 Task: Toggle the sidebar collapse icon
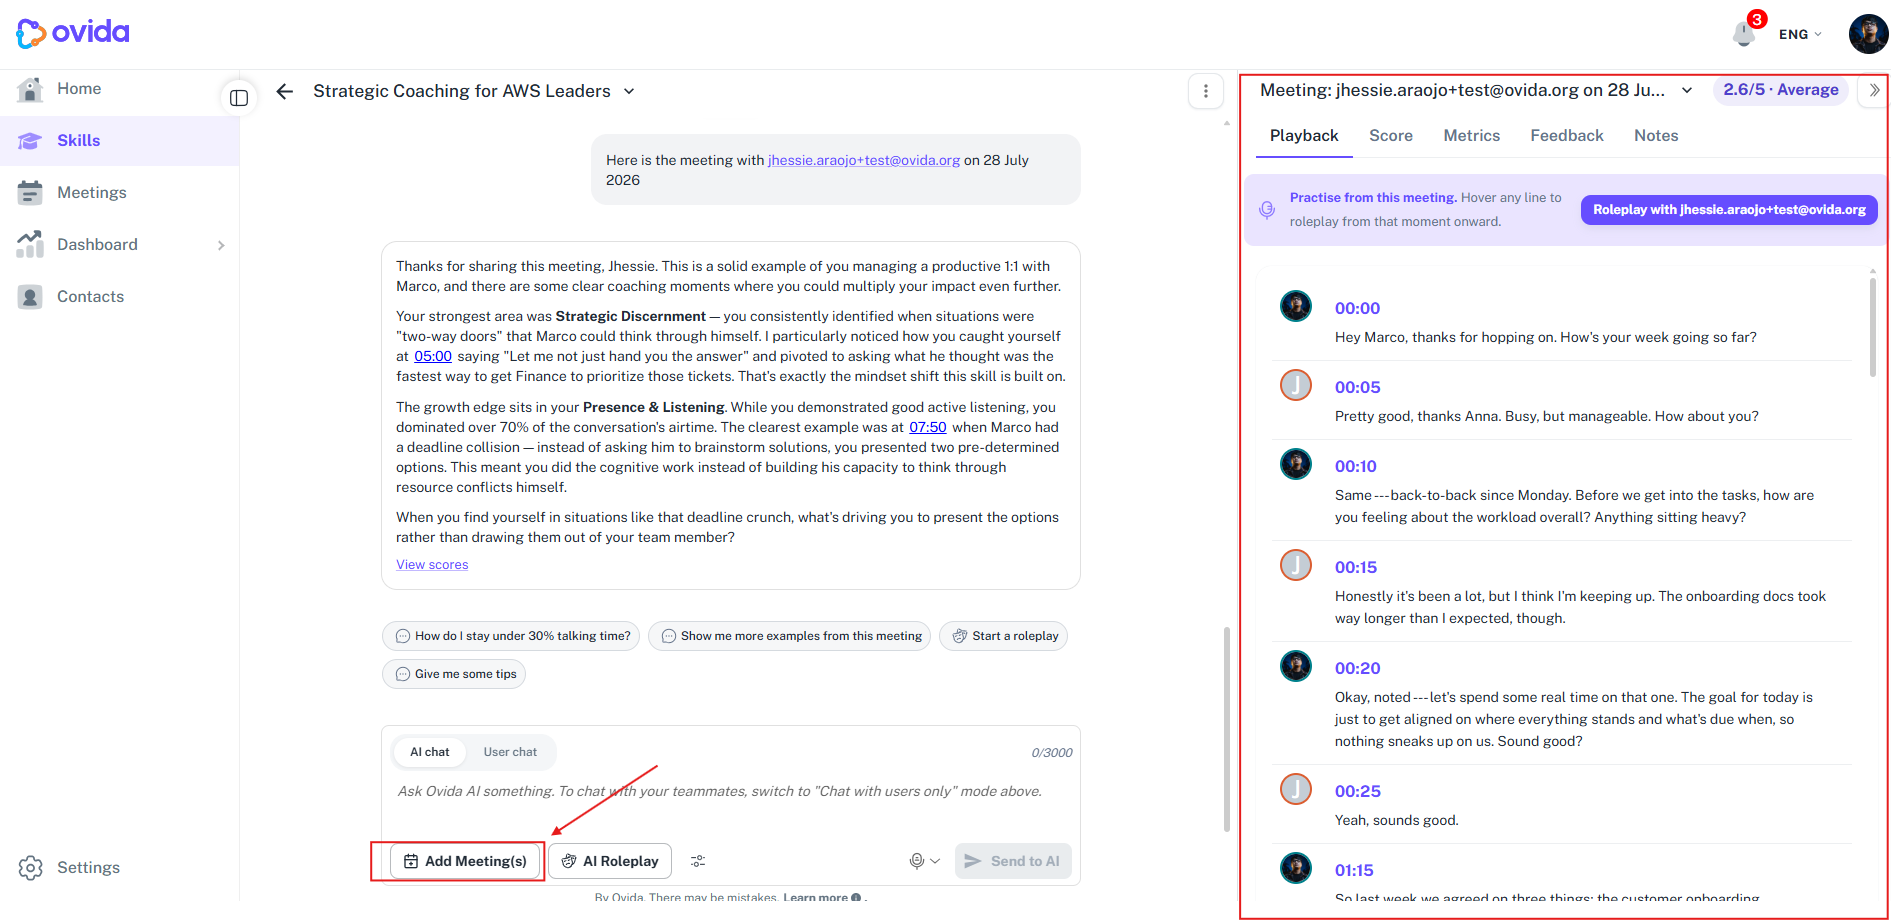coord(239,98)
